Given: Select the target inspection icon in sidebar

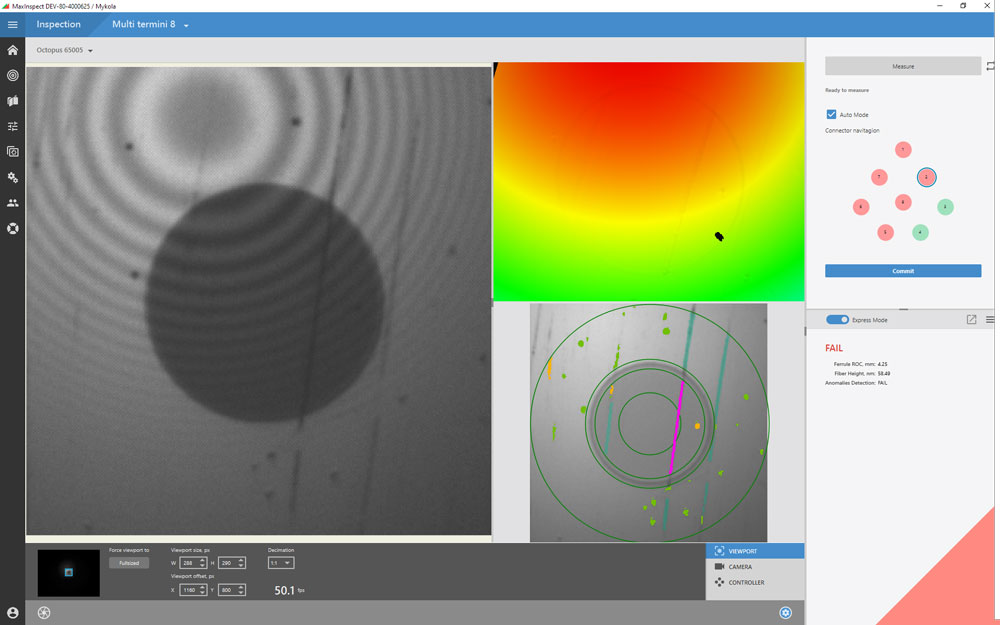Looking at the screenshot, I should coord(12,75).
